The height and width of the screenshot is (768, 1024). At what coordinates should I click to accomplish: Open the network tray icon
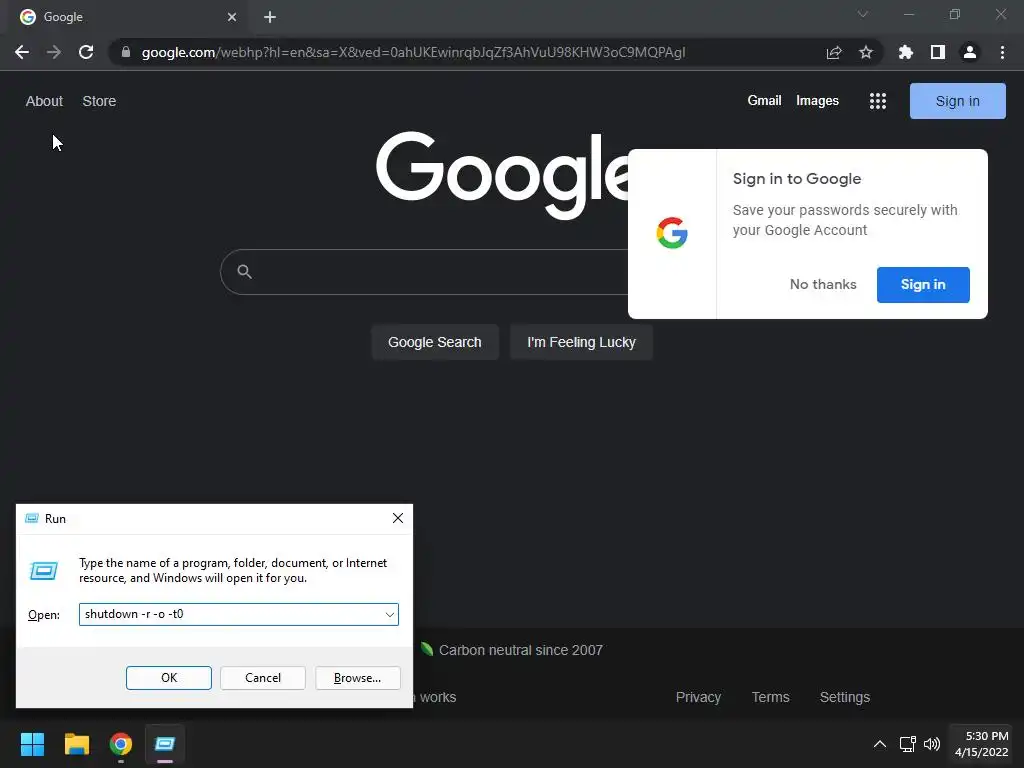click(x=907, y=744)
